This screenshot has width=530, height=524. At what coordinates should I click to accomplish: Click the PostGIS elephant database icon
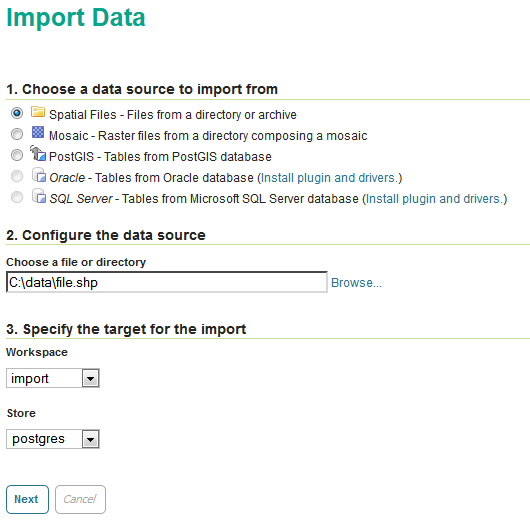38,153
